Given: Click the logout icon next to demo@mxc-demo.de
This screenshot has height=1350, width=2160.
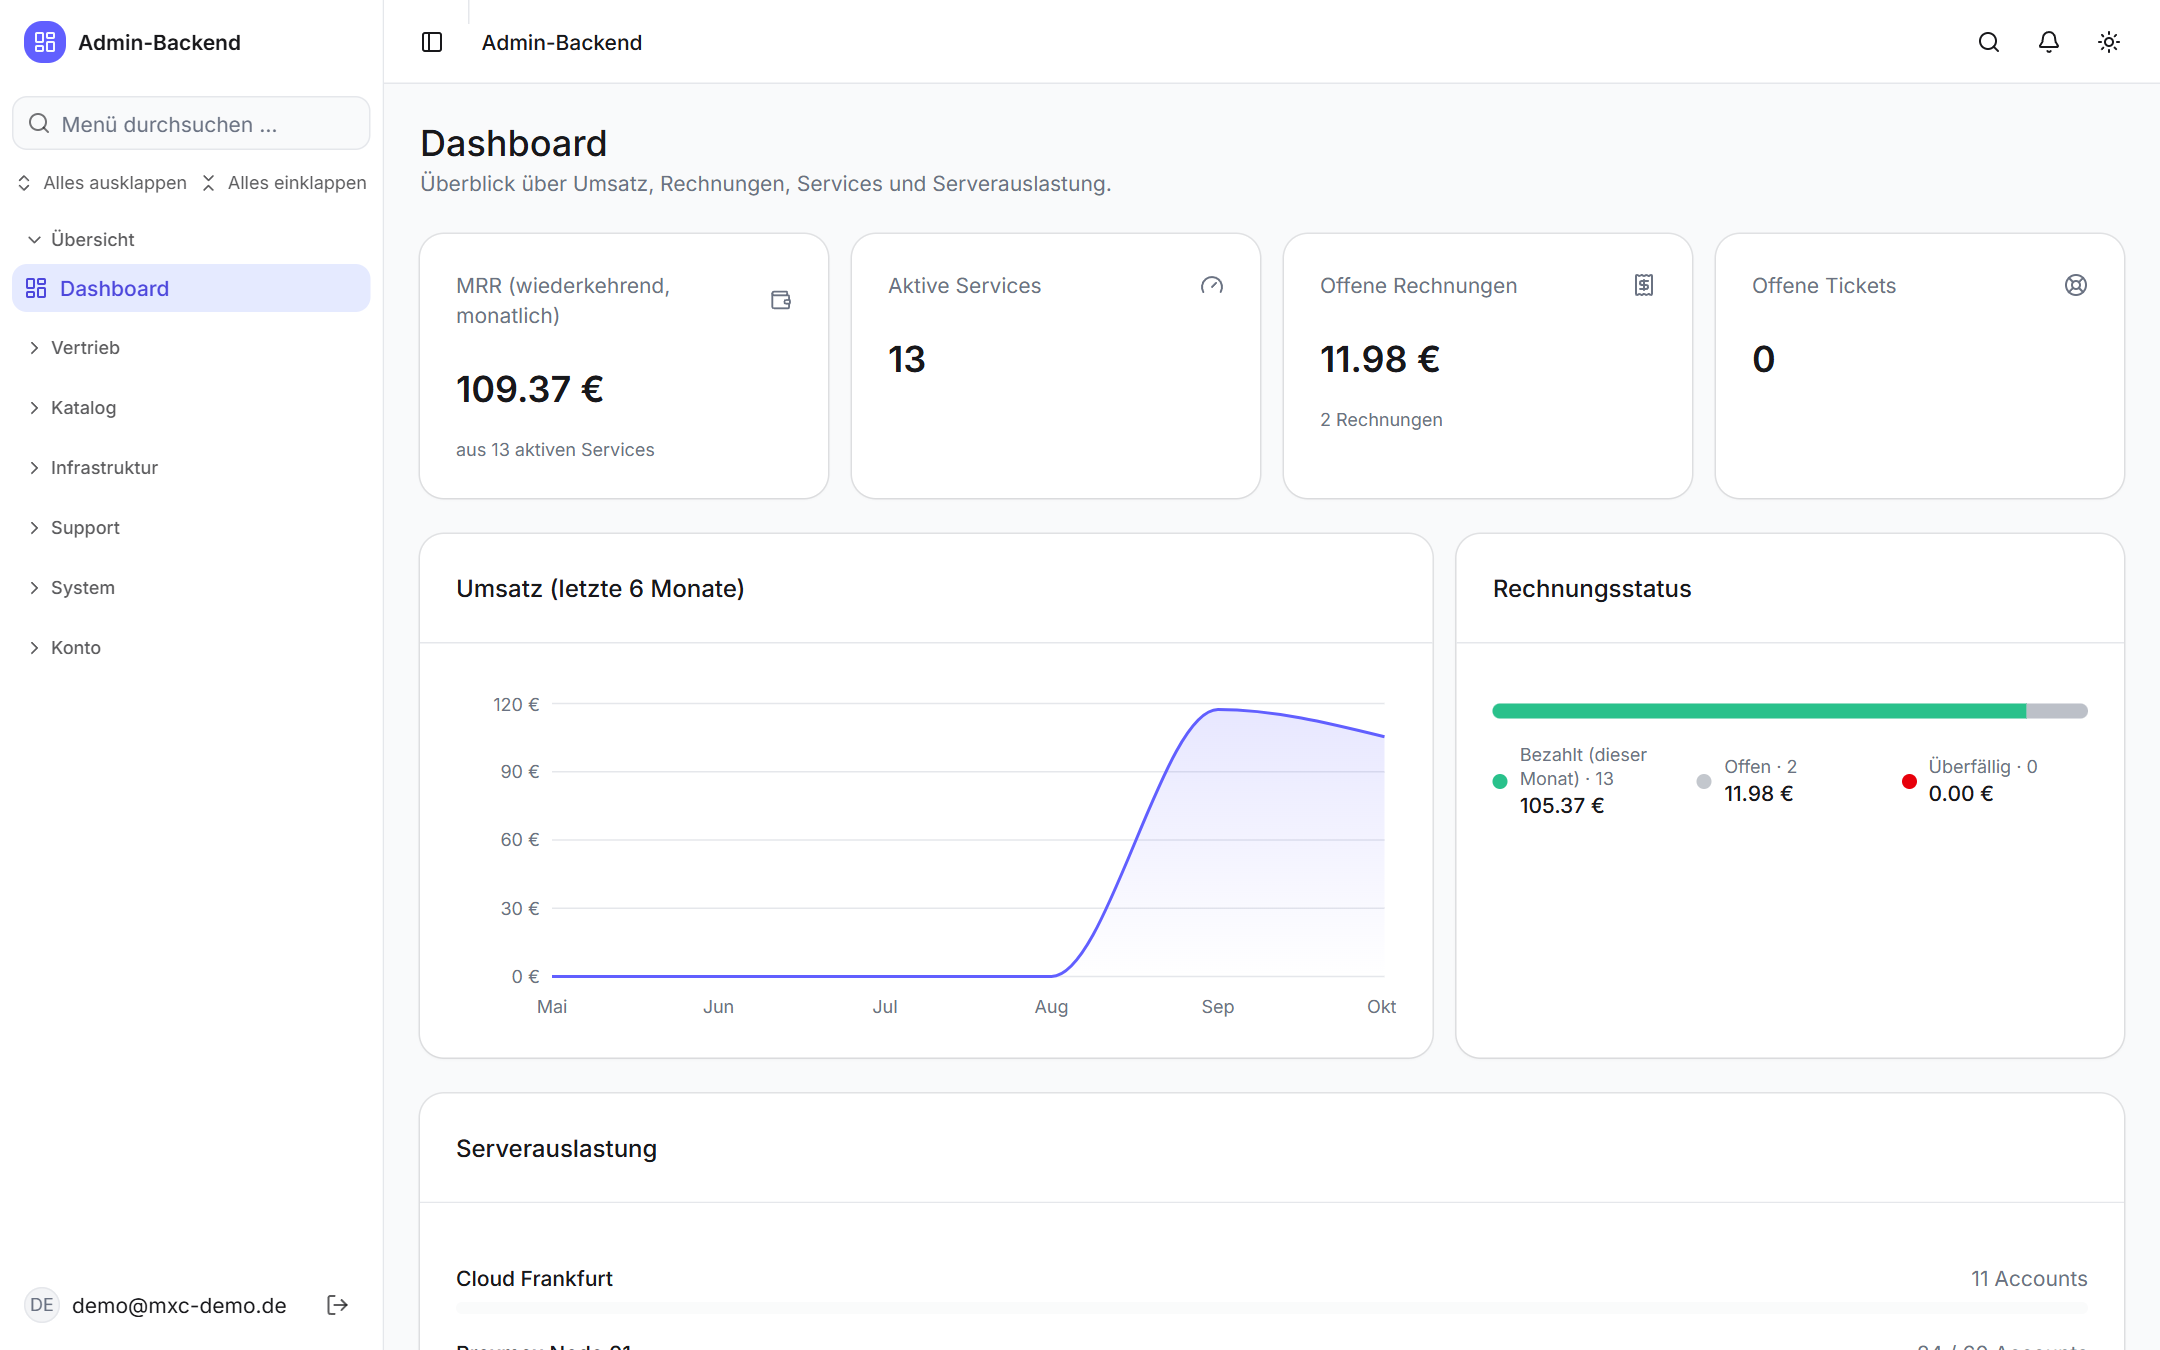Looking at the screenshot, I should click(x=338, y=1305).
